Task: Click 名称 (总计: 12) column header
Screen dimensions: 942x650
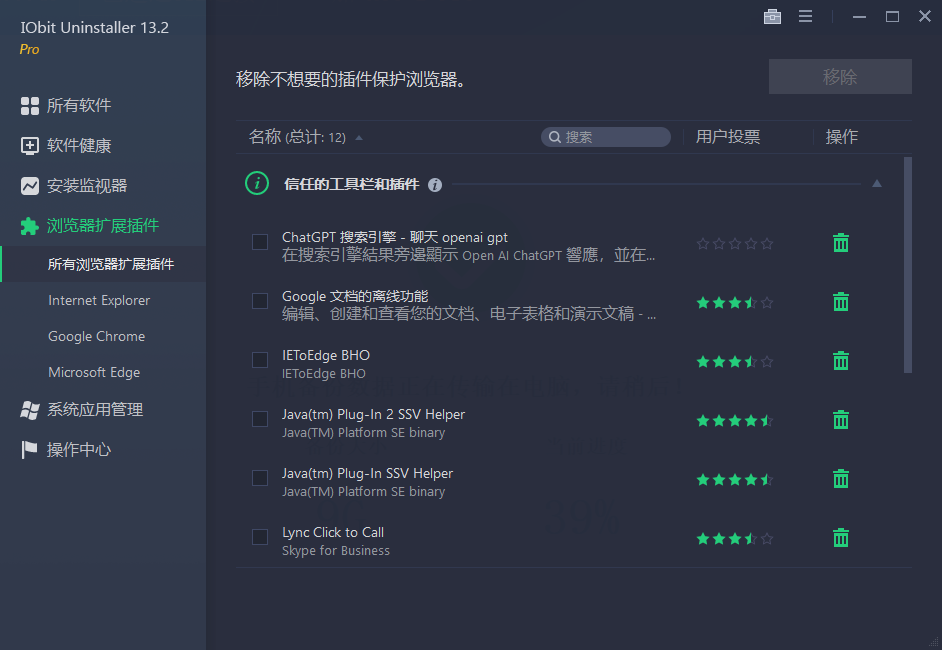Action: [x=297, y=137]
